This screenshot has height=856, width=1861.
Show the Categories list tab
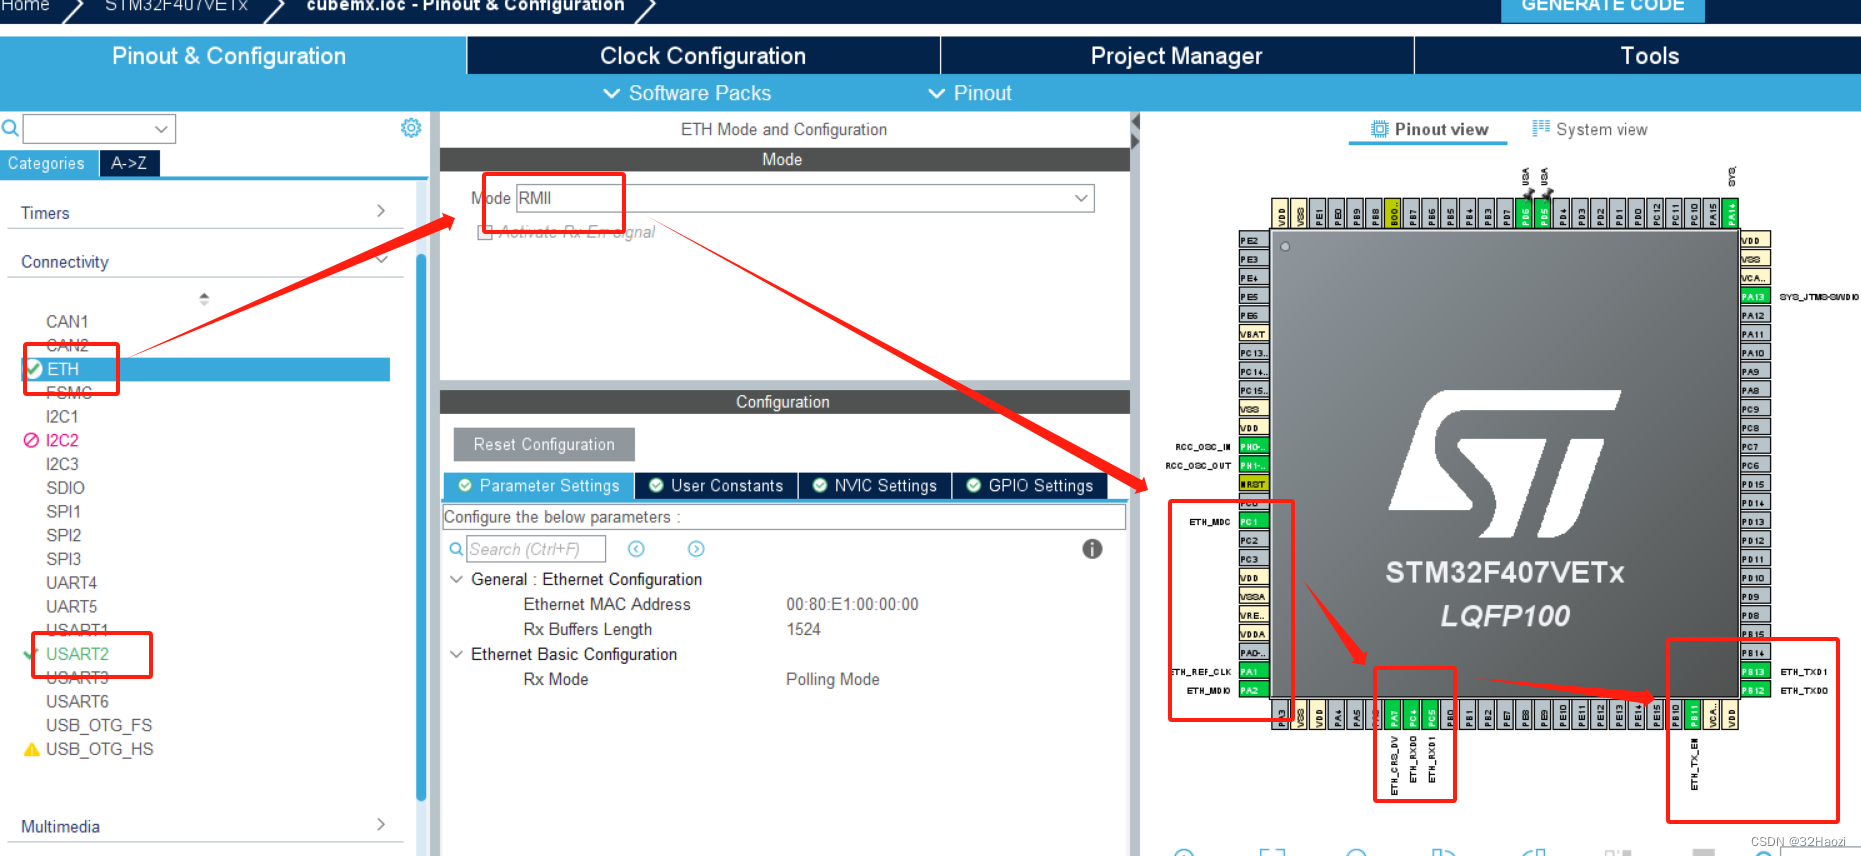47,163
